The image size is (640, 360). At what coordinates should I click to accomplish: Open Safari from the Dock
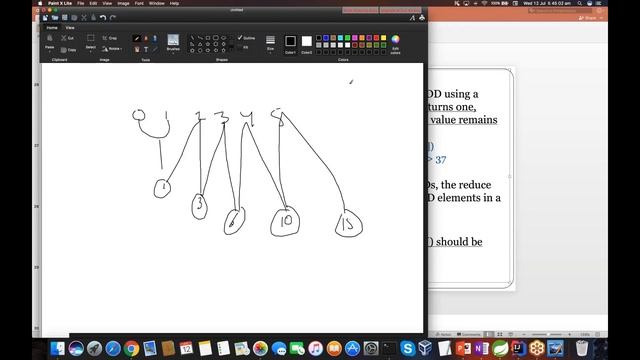(x=113, y=349)
